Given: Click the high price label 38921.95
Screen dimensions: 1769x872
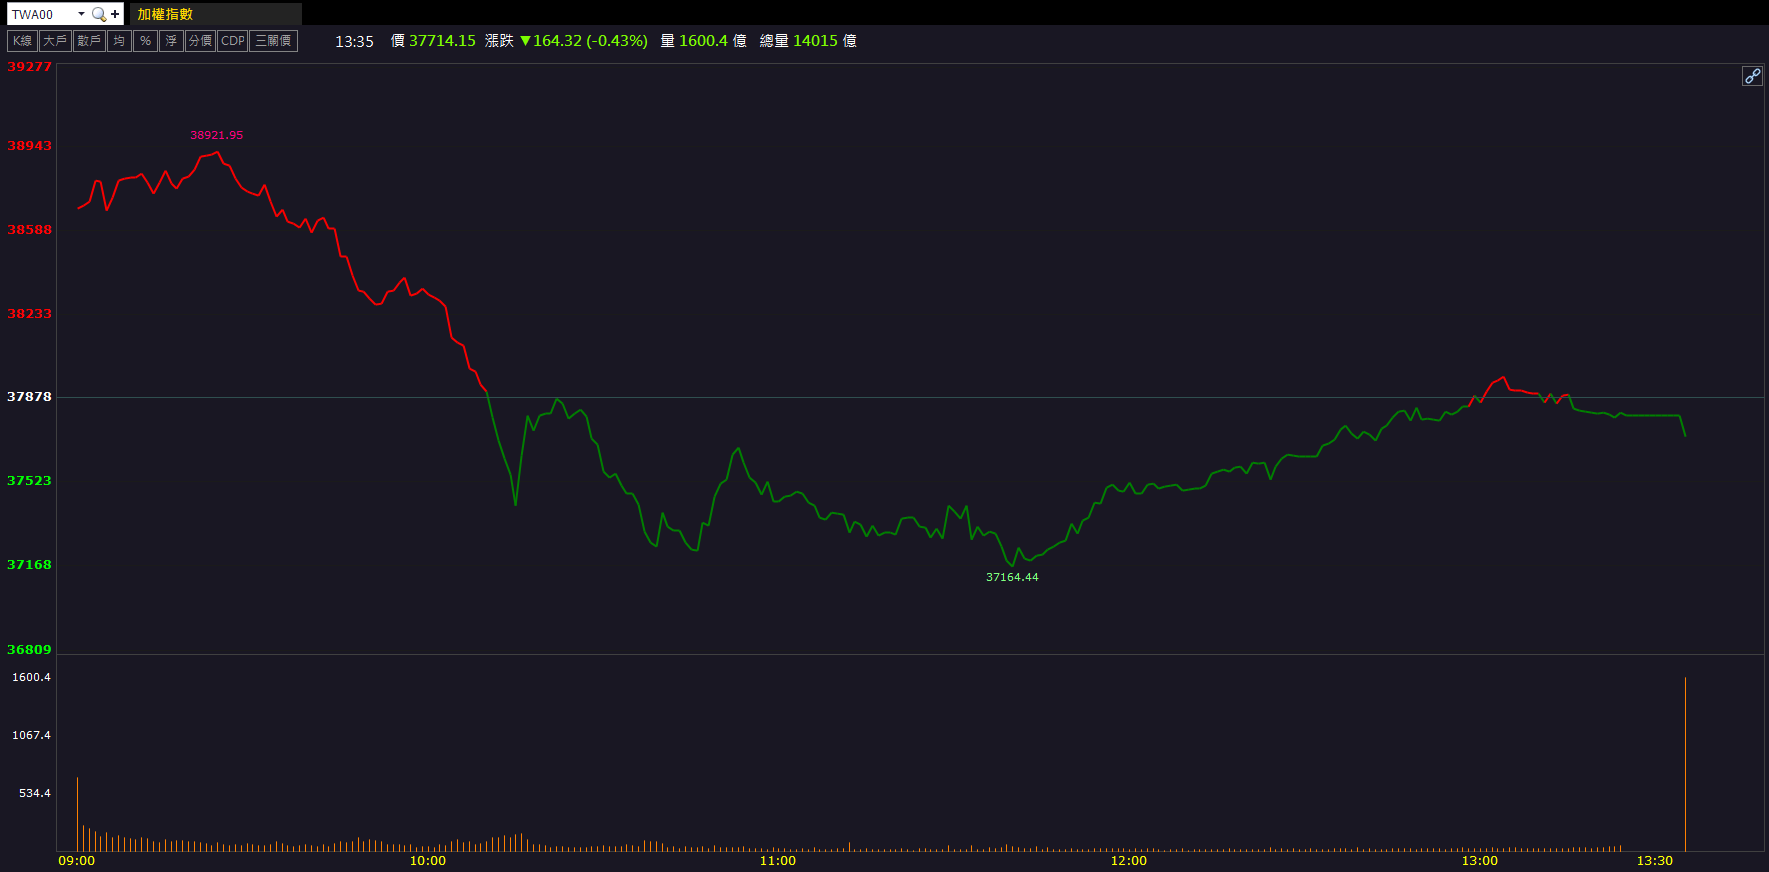Looking at the screenshot, I should click(x=217, y=135).
